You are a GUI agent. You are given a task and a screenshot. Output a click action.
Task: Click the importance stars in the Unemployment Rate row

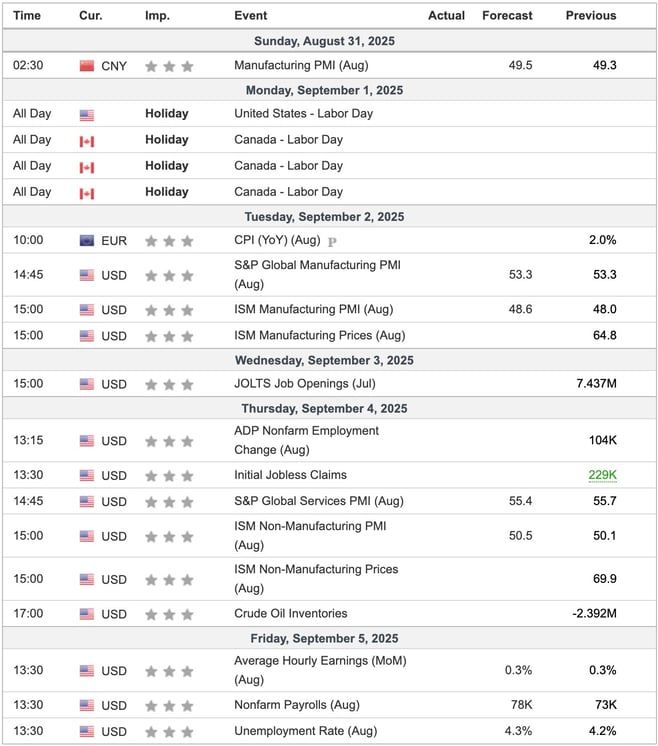tap(169, 732)
